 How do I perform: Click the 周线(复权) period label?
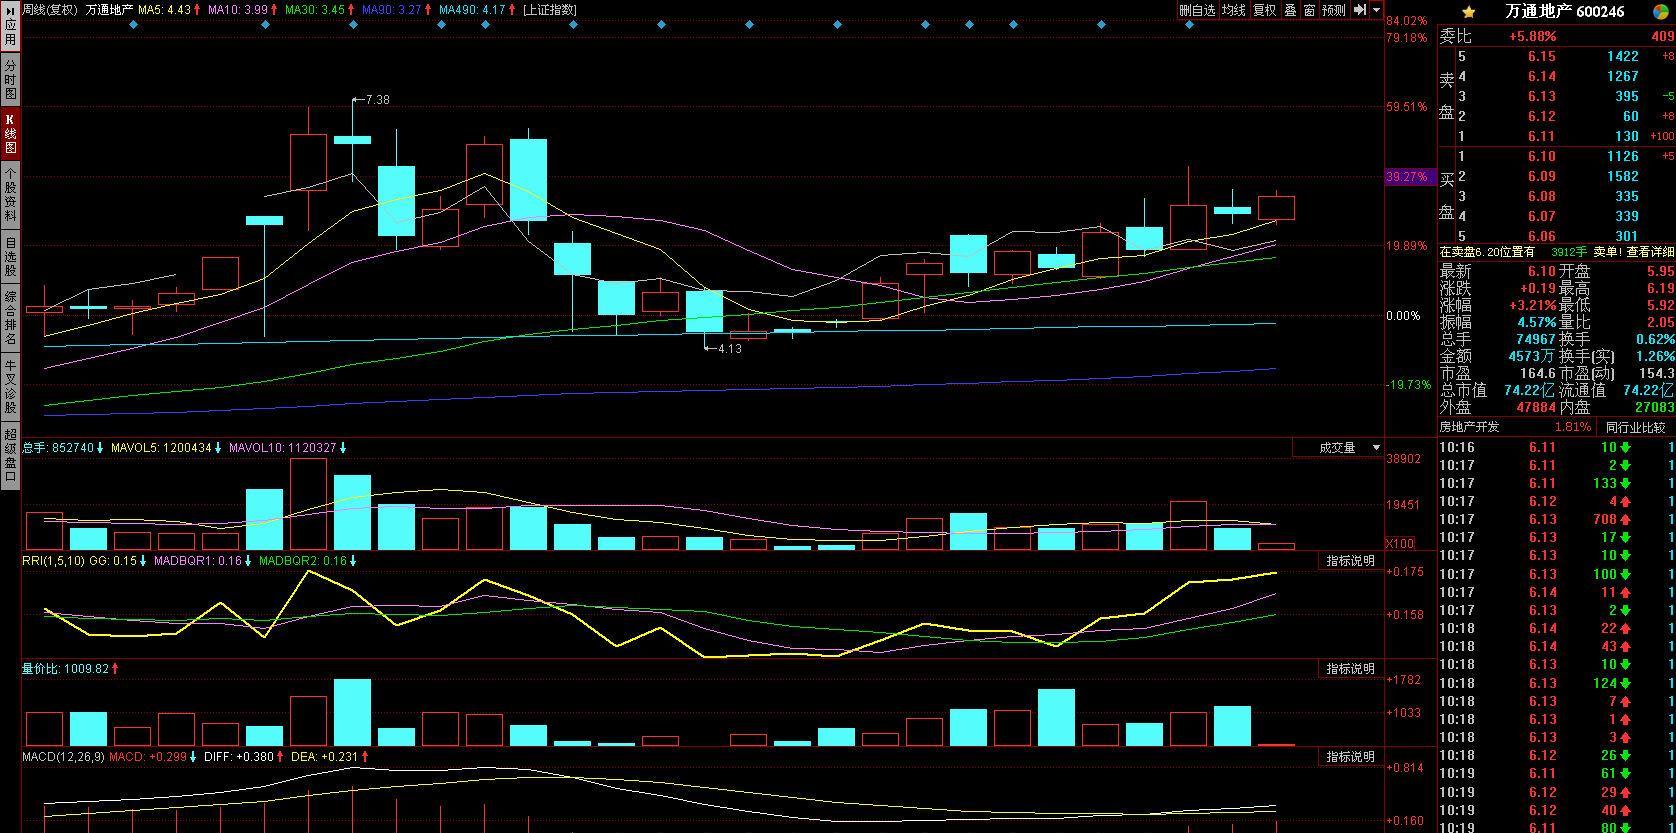pyautogui.click(x=50, y=10)
